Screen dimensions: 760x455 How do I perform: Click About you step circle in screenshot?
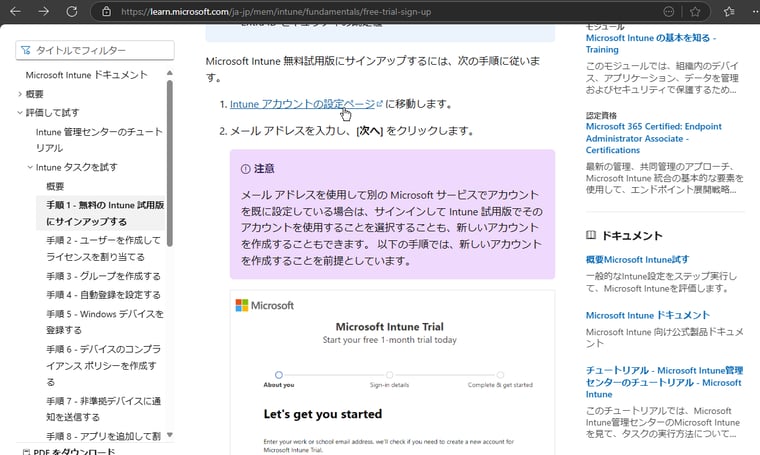coord(279,375)
